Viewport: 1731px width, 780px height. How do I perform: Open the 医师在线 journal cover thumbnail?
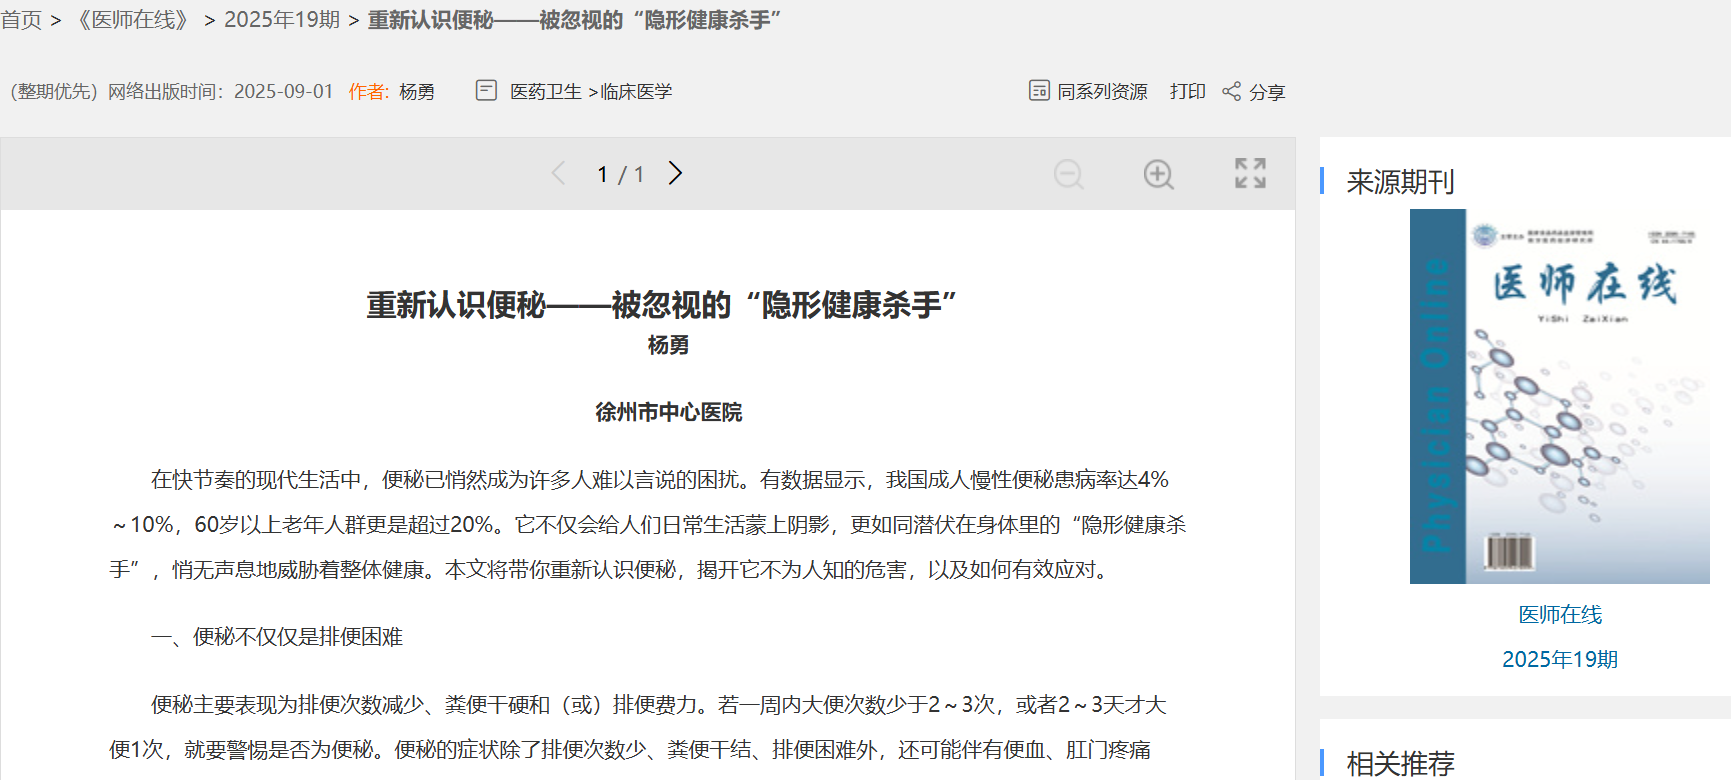(x=1559, y=396)
